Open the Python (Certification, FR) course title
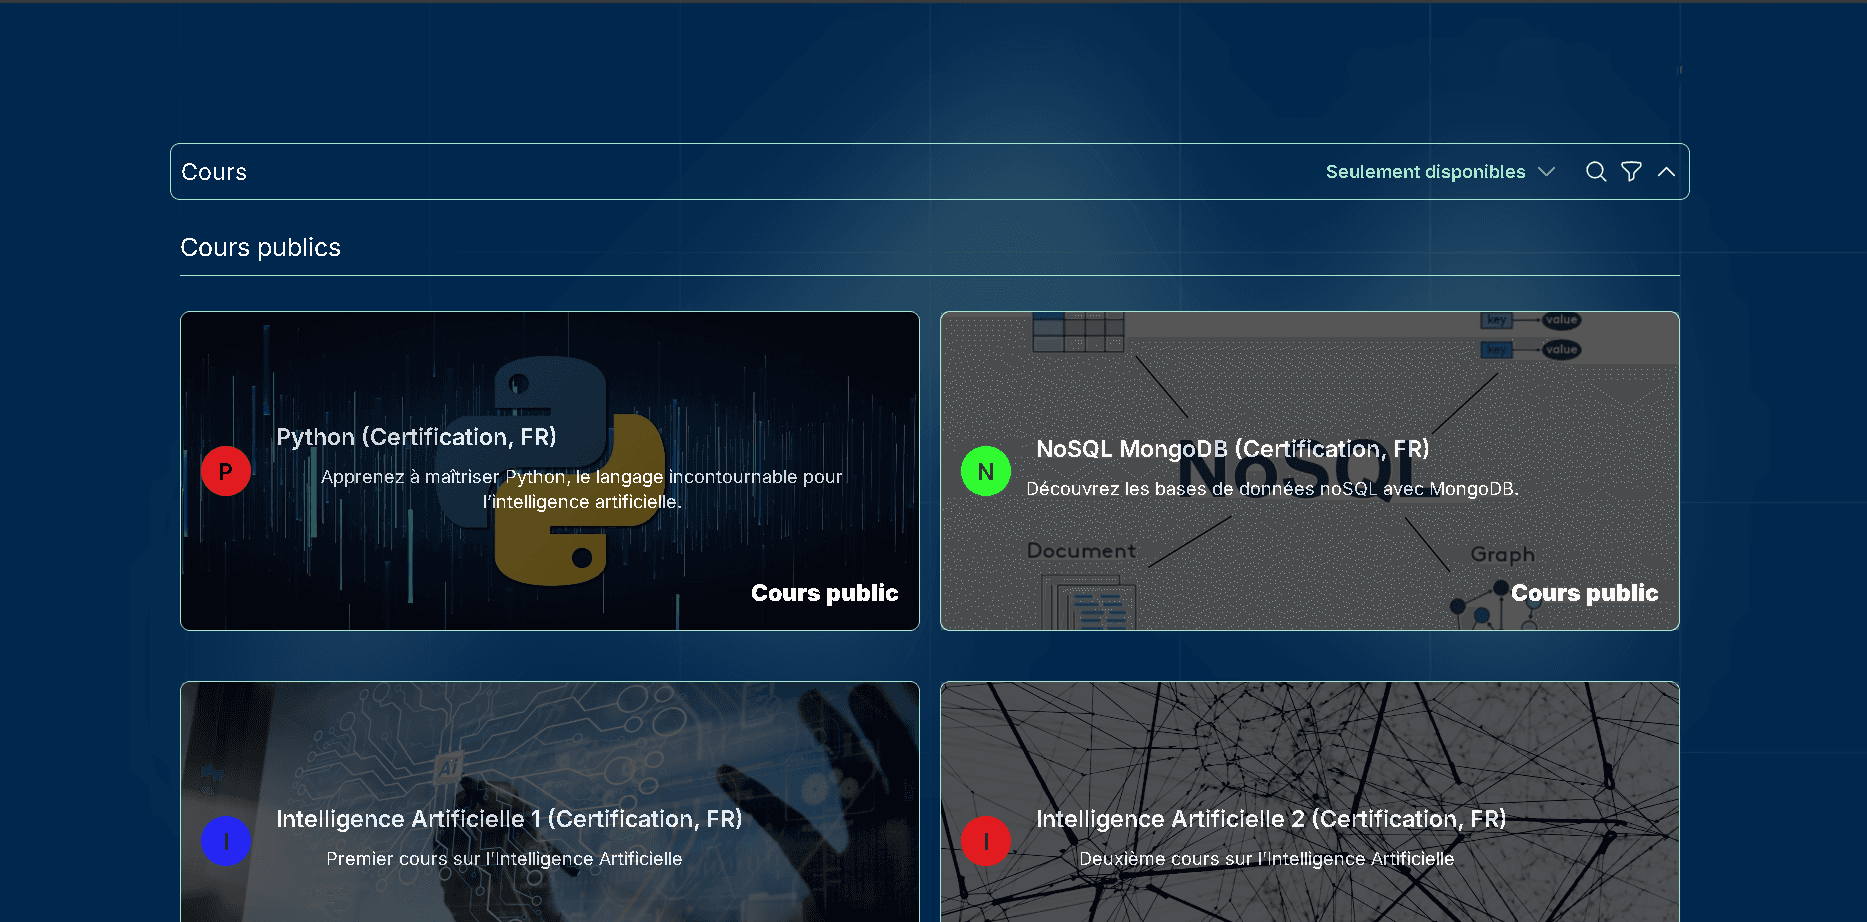Image resolution: width=1867 pixels, height=922 pixels. pos(416,437)
